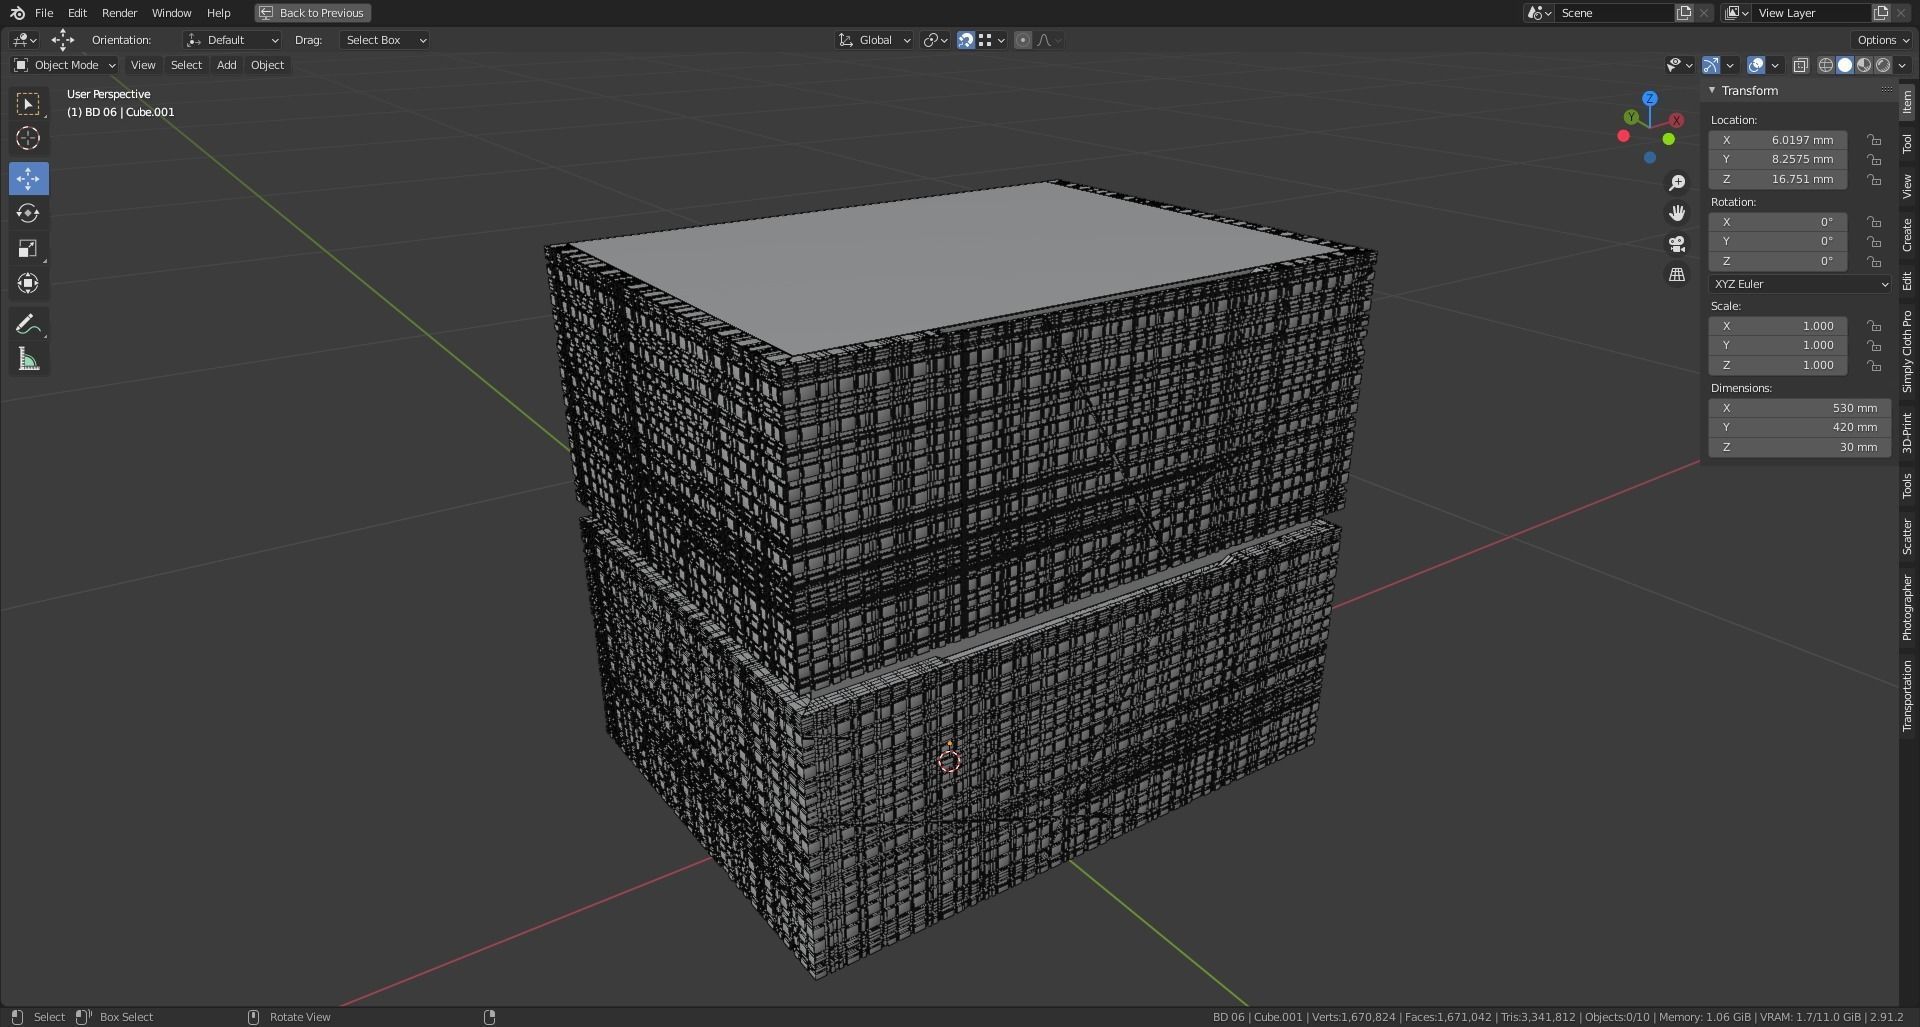Snap view to the red X axis

click(1676, 120)
